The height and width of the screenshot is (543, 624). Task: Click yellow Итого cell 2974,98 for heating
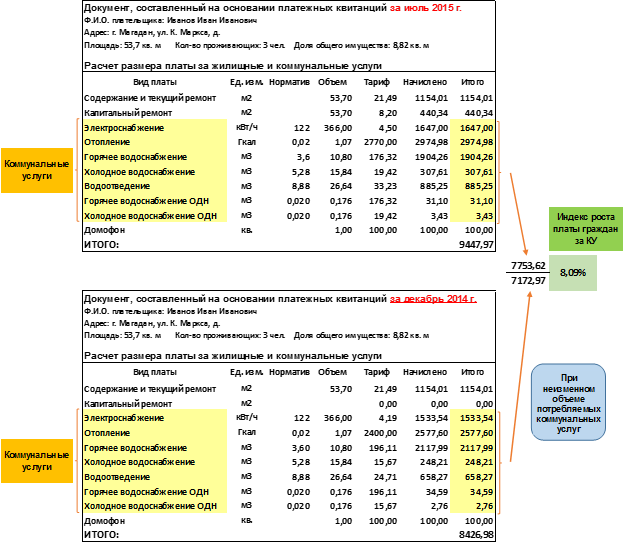(476, 142)
